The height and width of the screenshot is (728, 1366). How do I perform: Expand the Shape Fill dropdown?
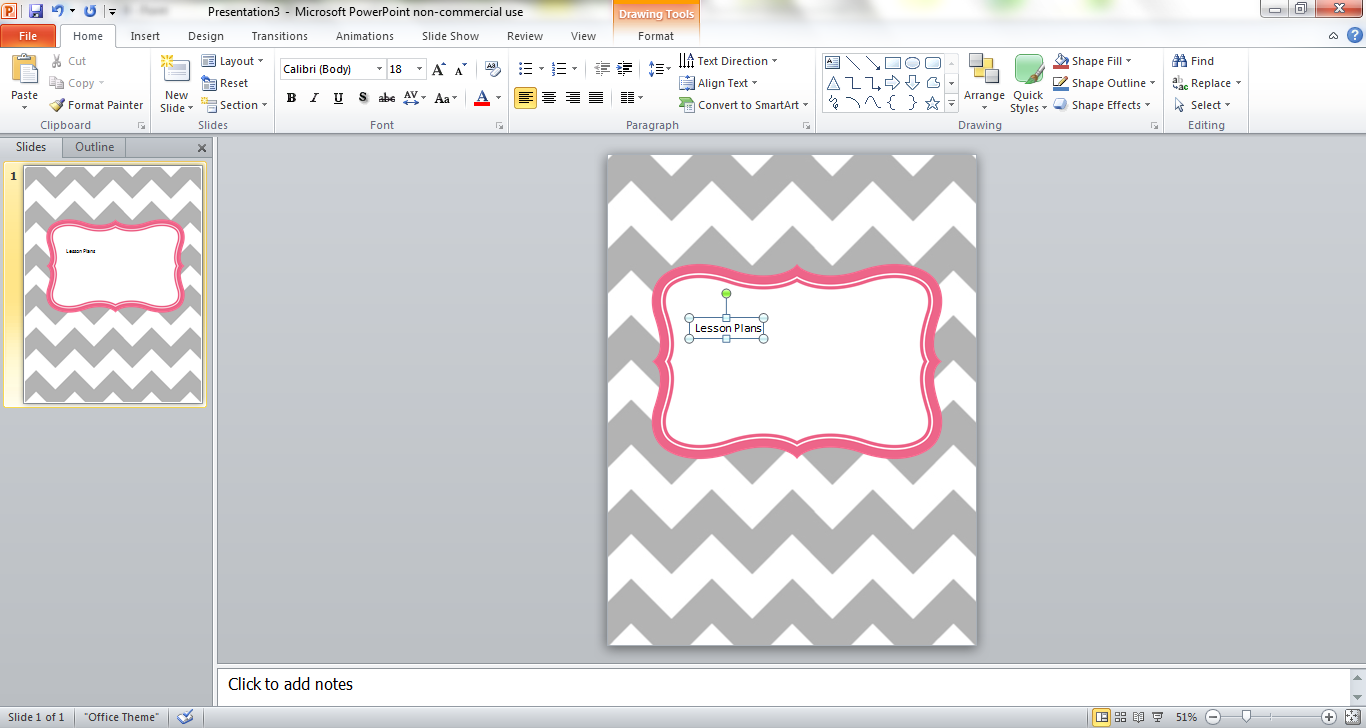tap(1129, 61)
